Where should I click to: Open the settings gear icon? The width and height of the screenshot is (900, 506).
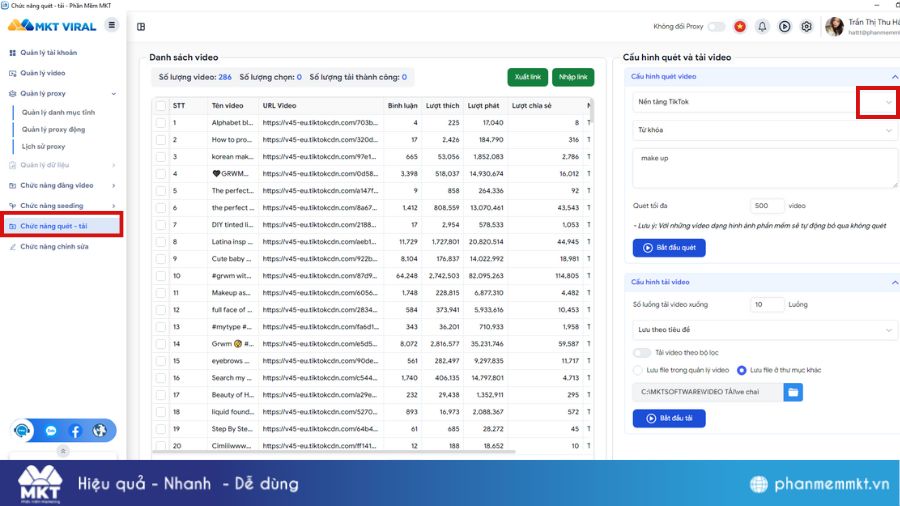click(806, 26)
